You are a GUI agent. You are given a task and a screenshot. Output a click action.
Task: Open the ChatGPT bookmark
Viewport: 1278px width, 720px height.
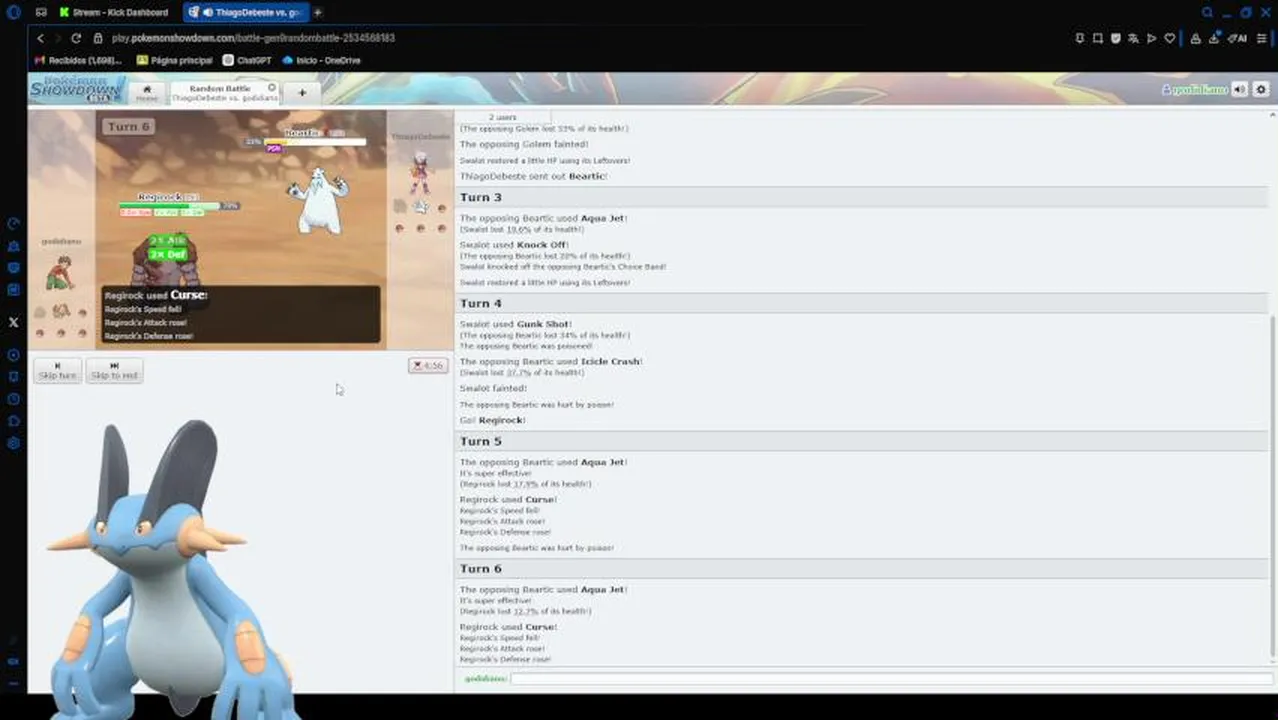coord(247,60)
